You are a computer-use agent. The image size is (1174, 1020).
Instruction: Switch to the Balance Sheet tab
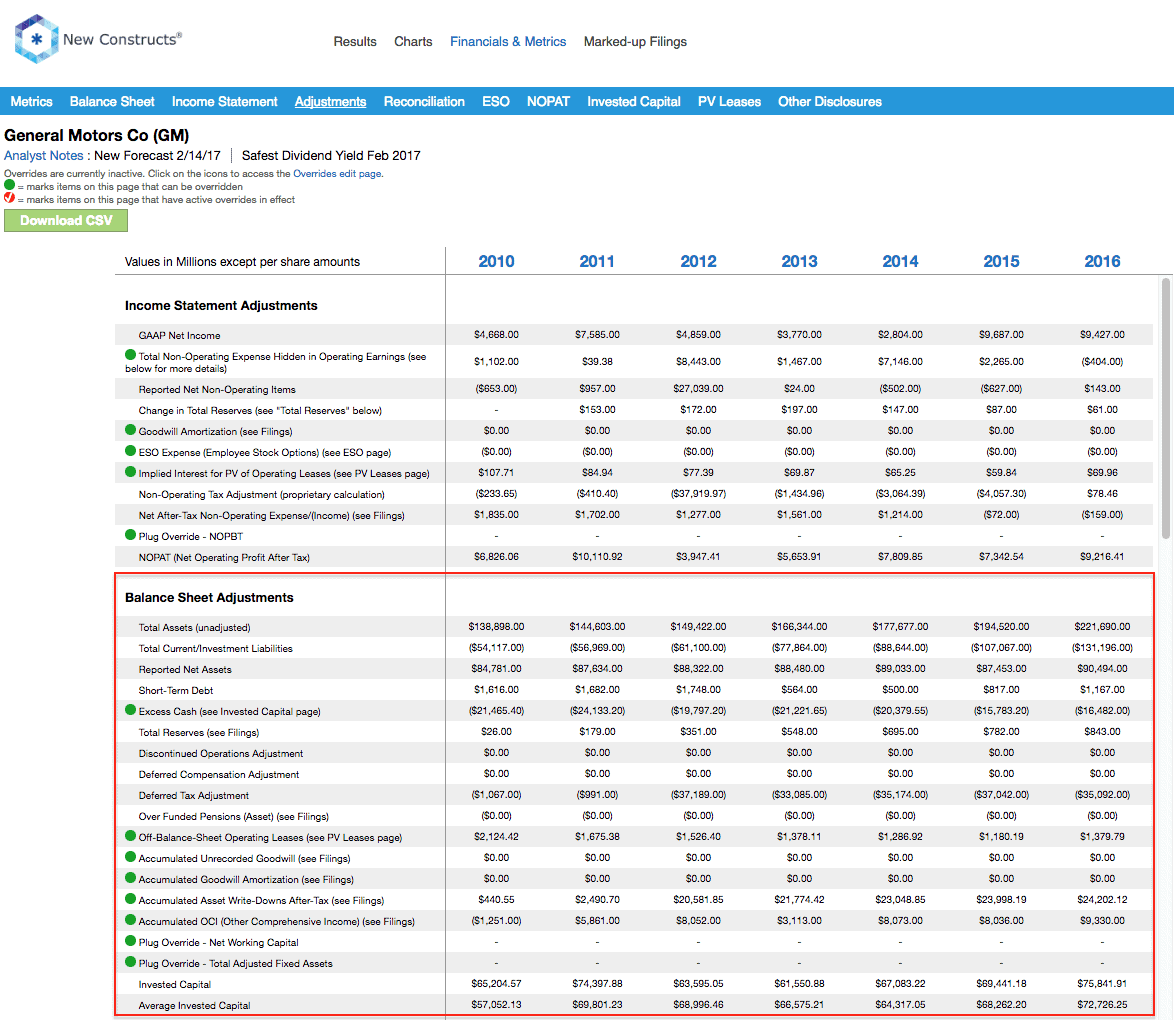point(112,102)
